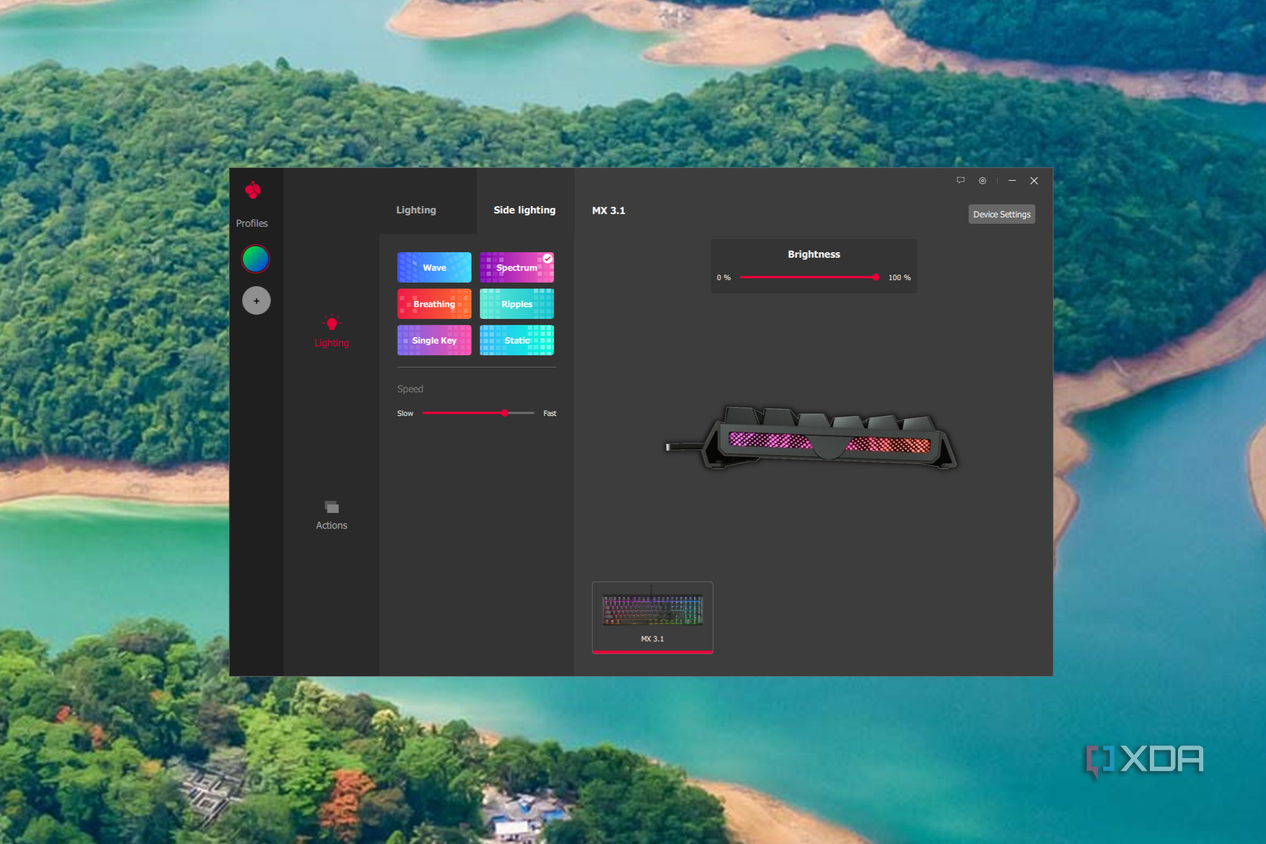The width and height of the screenshot is (1266, 844).
Task: Open the Actions section in sidebar
Action: (332, 515)
